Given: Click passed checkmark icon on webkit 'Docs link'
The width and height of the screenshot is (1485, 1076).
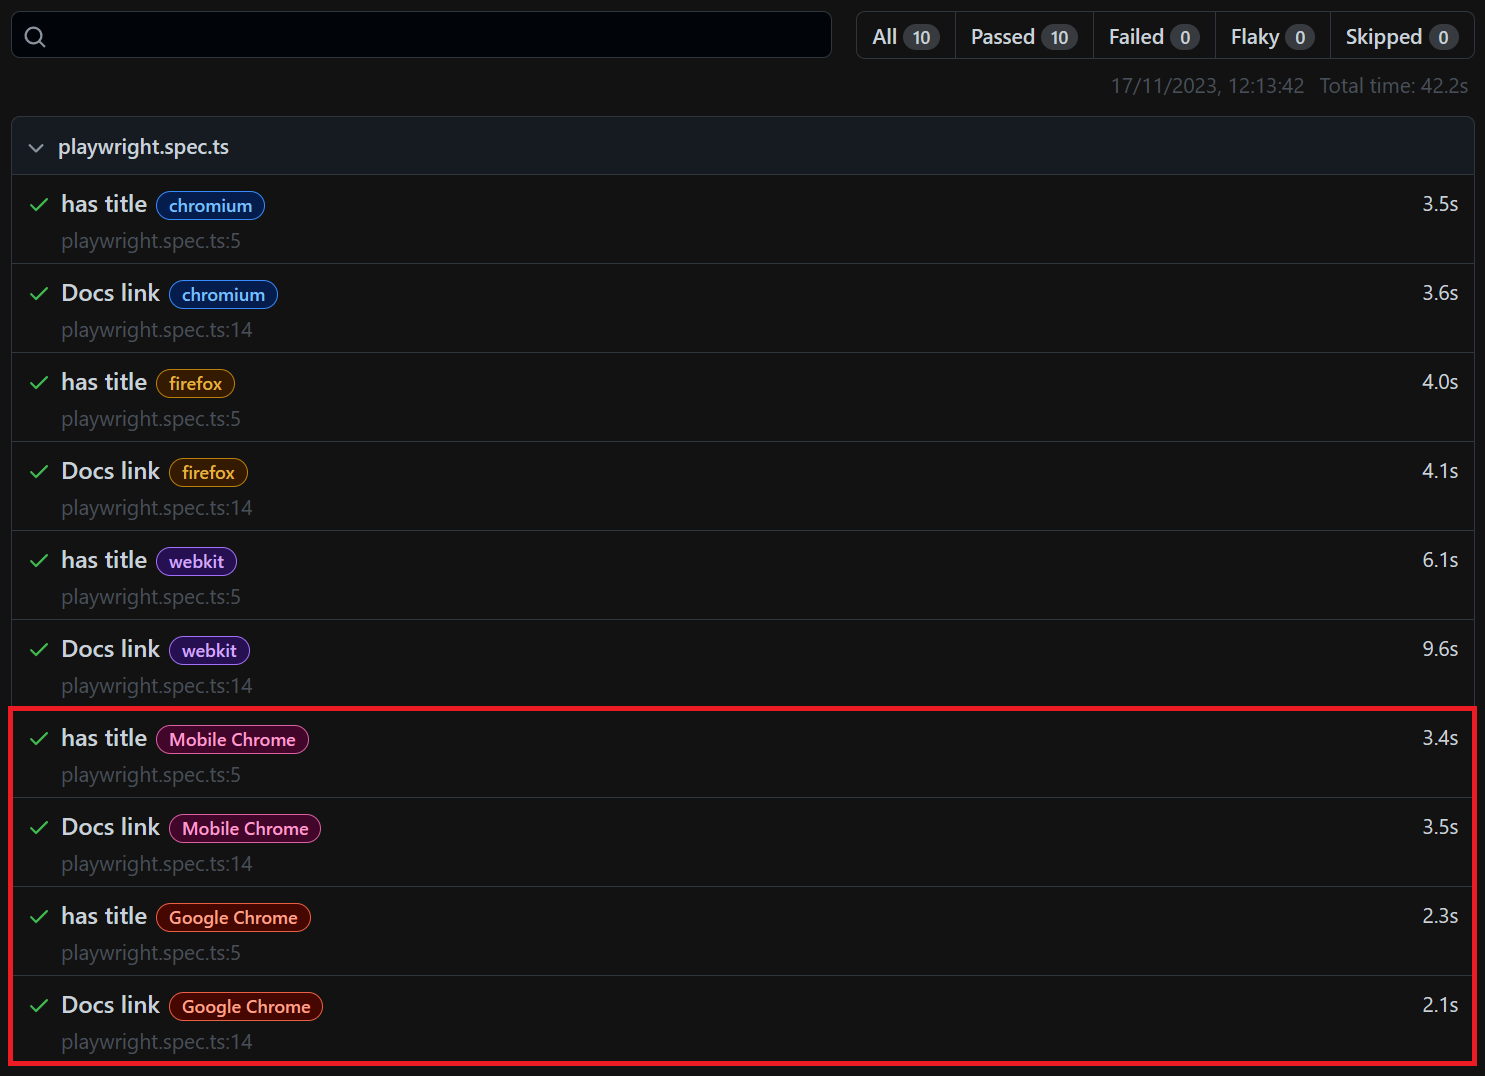Looking at the screenshot, I should (x=39, y=650).
